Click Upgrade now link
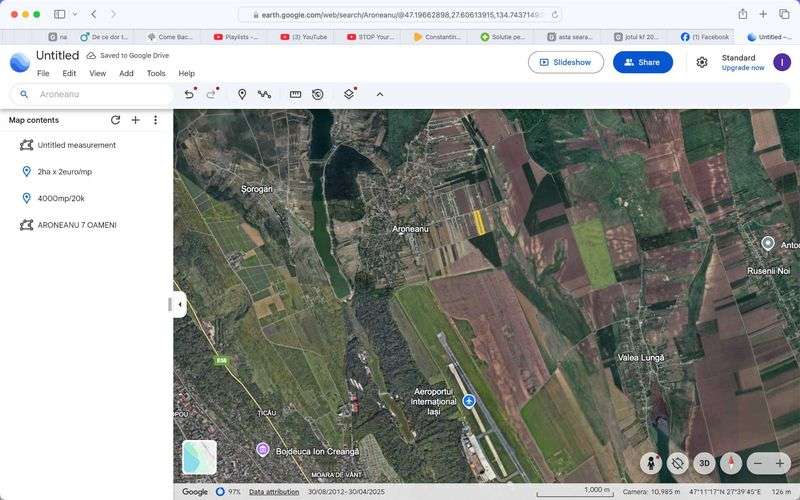Image resolution: width=800 pixels, height=500 pixels. (743, 68)
